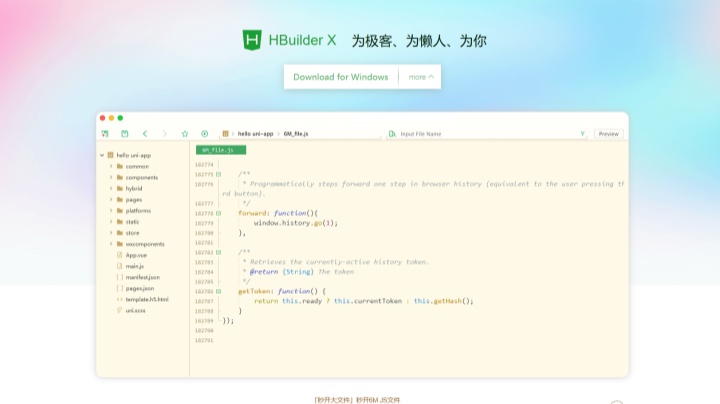Click the common folder icon
This screenshot has width=720, height=404.
point(120,166)
